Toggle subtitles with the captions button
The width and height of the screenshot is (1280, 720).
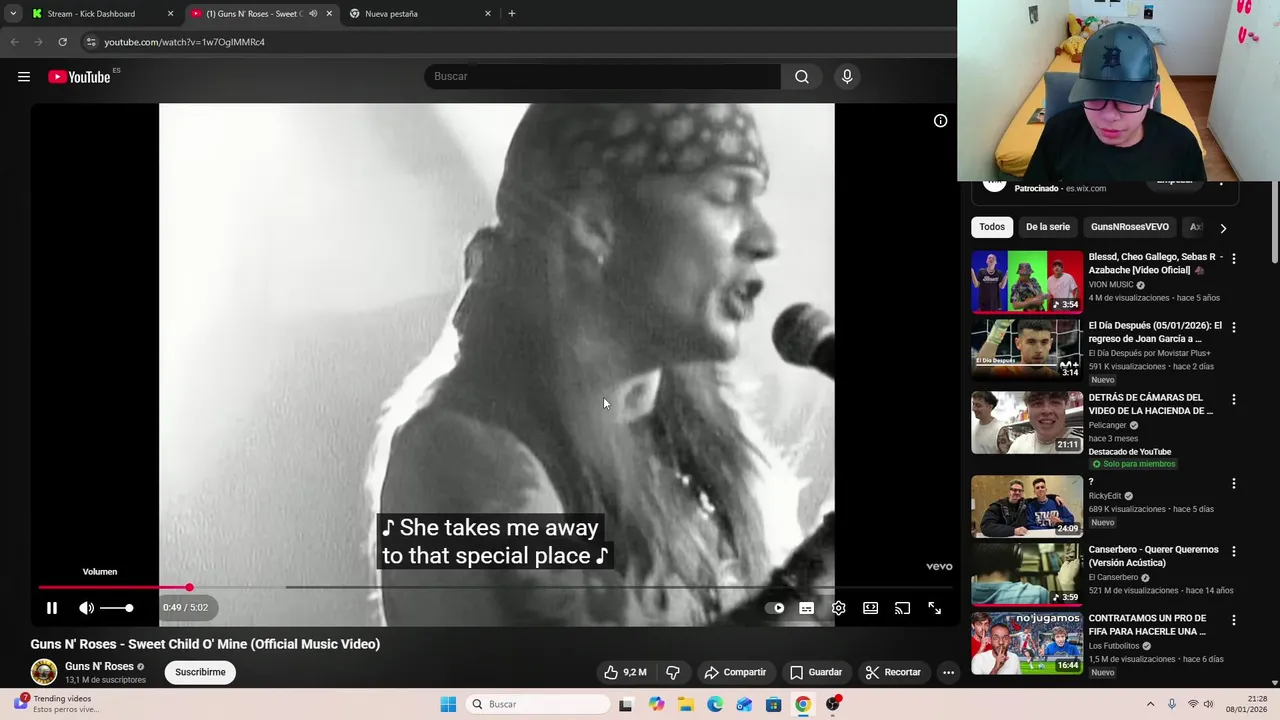point(807,608)
